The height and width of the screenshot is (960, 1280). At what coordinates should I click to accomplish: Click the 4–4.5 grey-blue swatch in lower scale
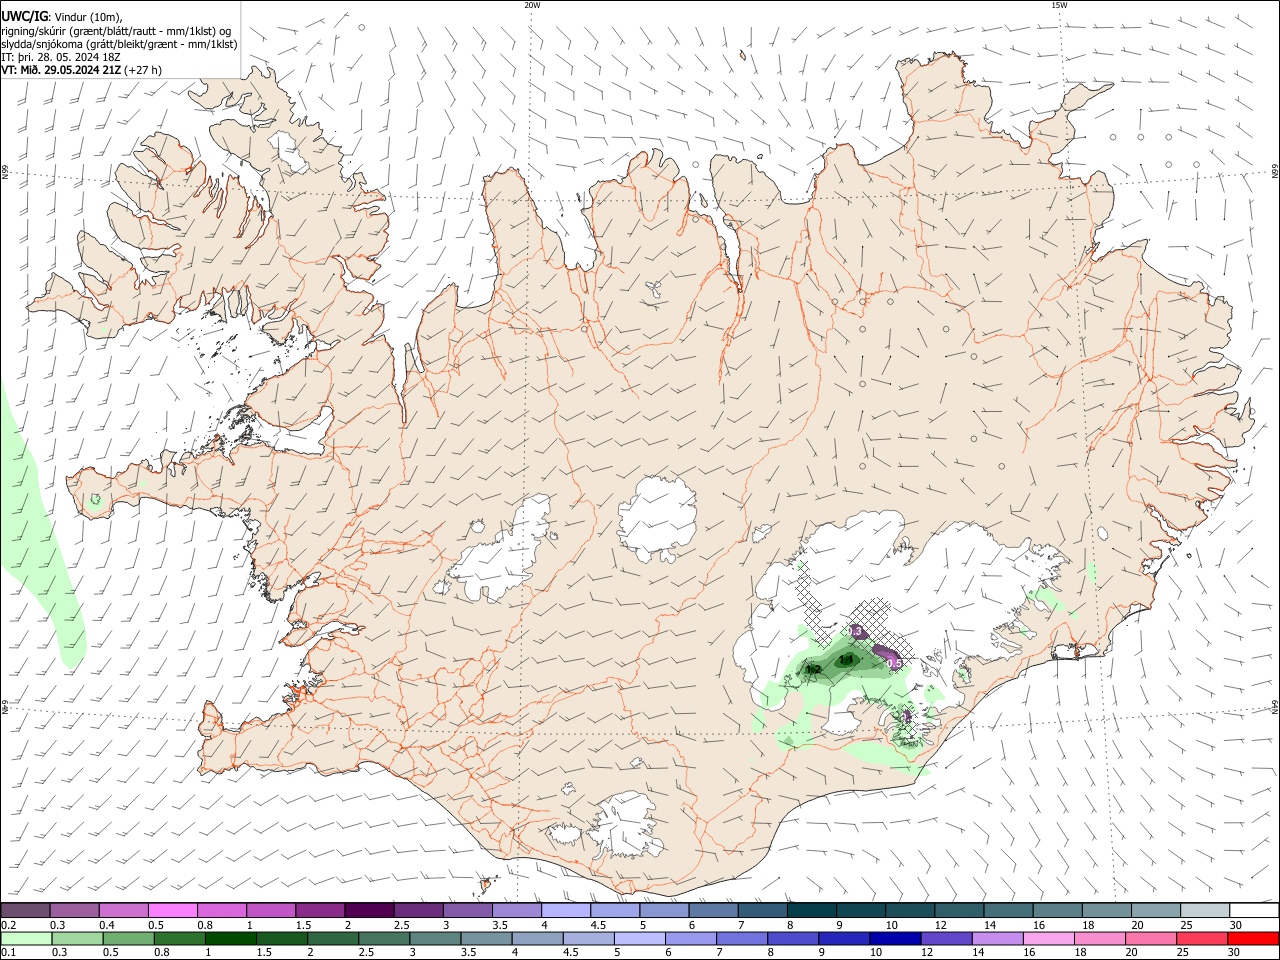coord(537,939)
